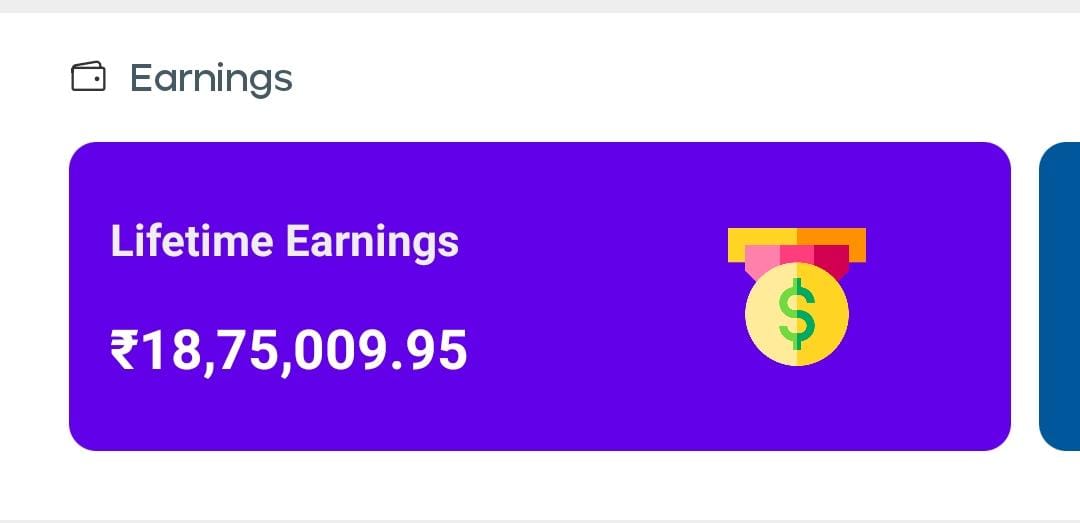Click the ₹18,75,009.95 amount
This screenshot has width=1080, height=523.
click(288, 351)
